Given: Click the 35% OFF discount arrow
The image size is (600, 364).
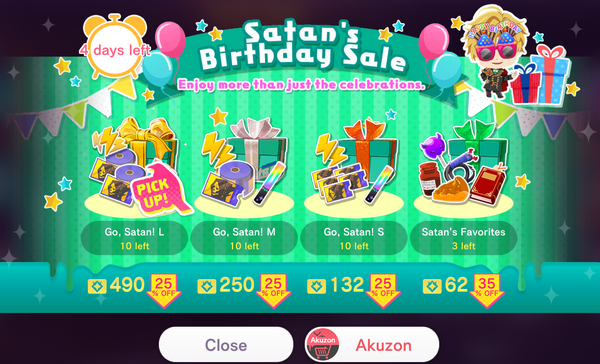Looking at the screenshot, I should (487, 290).
